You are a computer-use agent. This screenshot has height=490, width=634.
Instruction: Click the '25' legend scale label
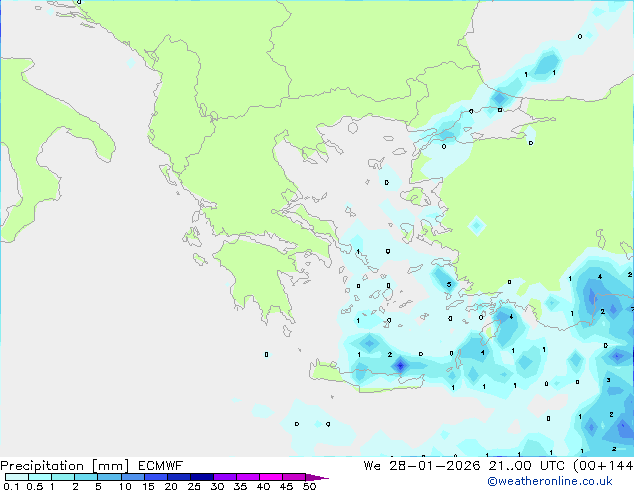[x=194, y=486]
